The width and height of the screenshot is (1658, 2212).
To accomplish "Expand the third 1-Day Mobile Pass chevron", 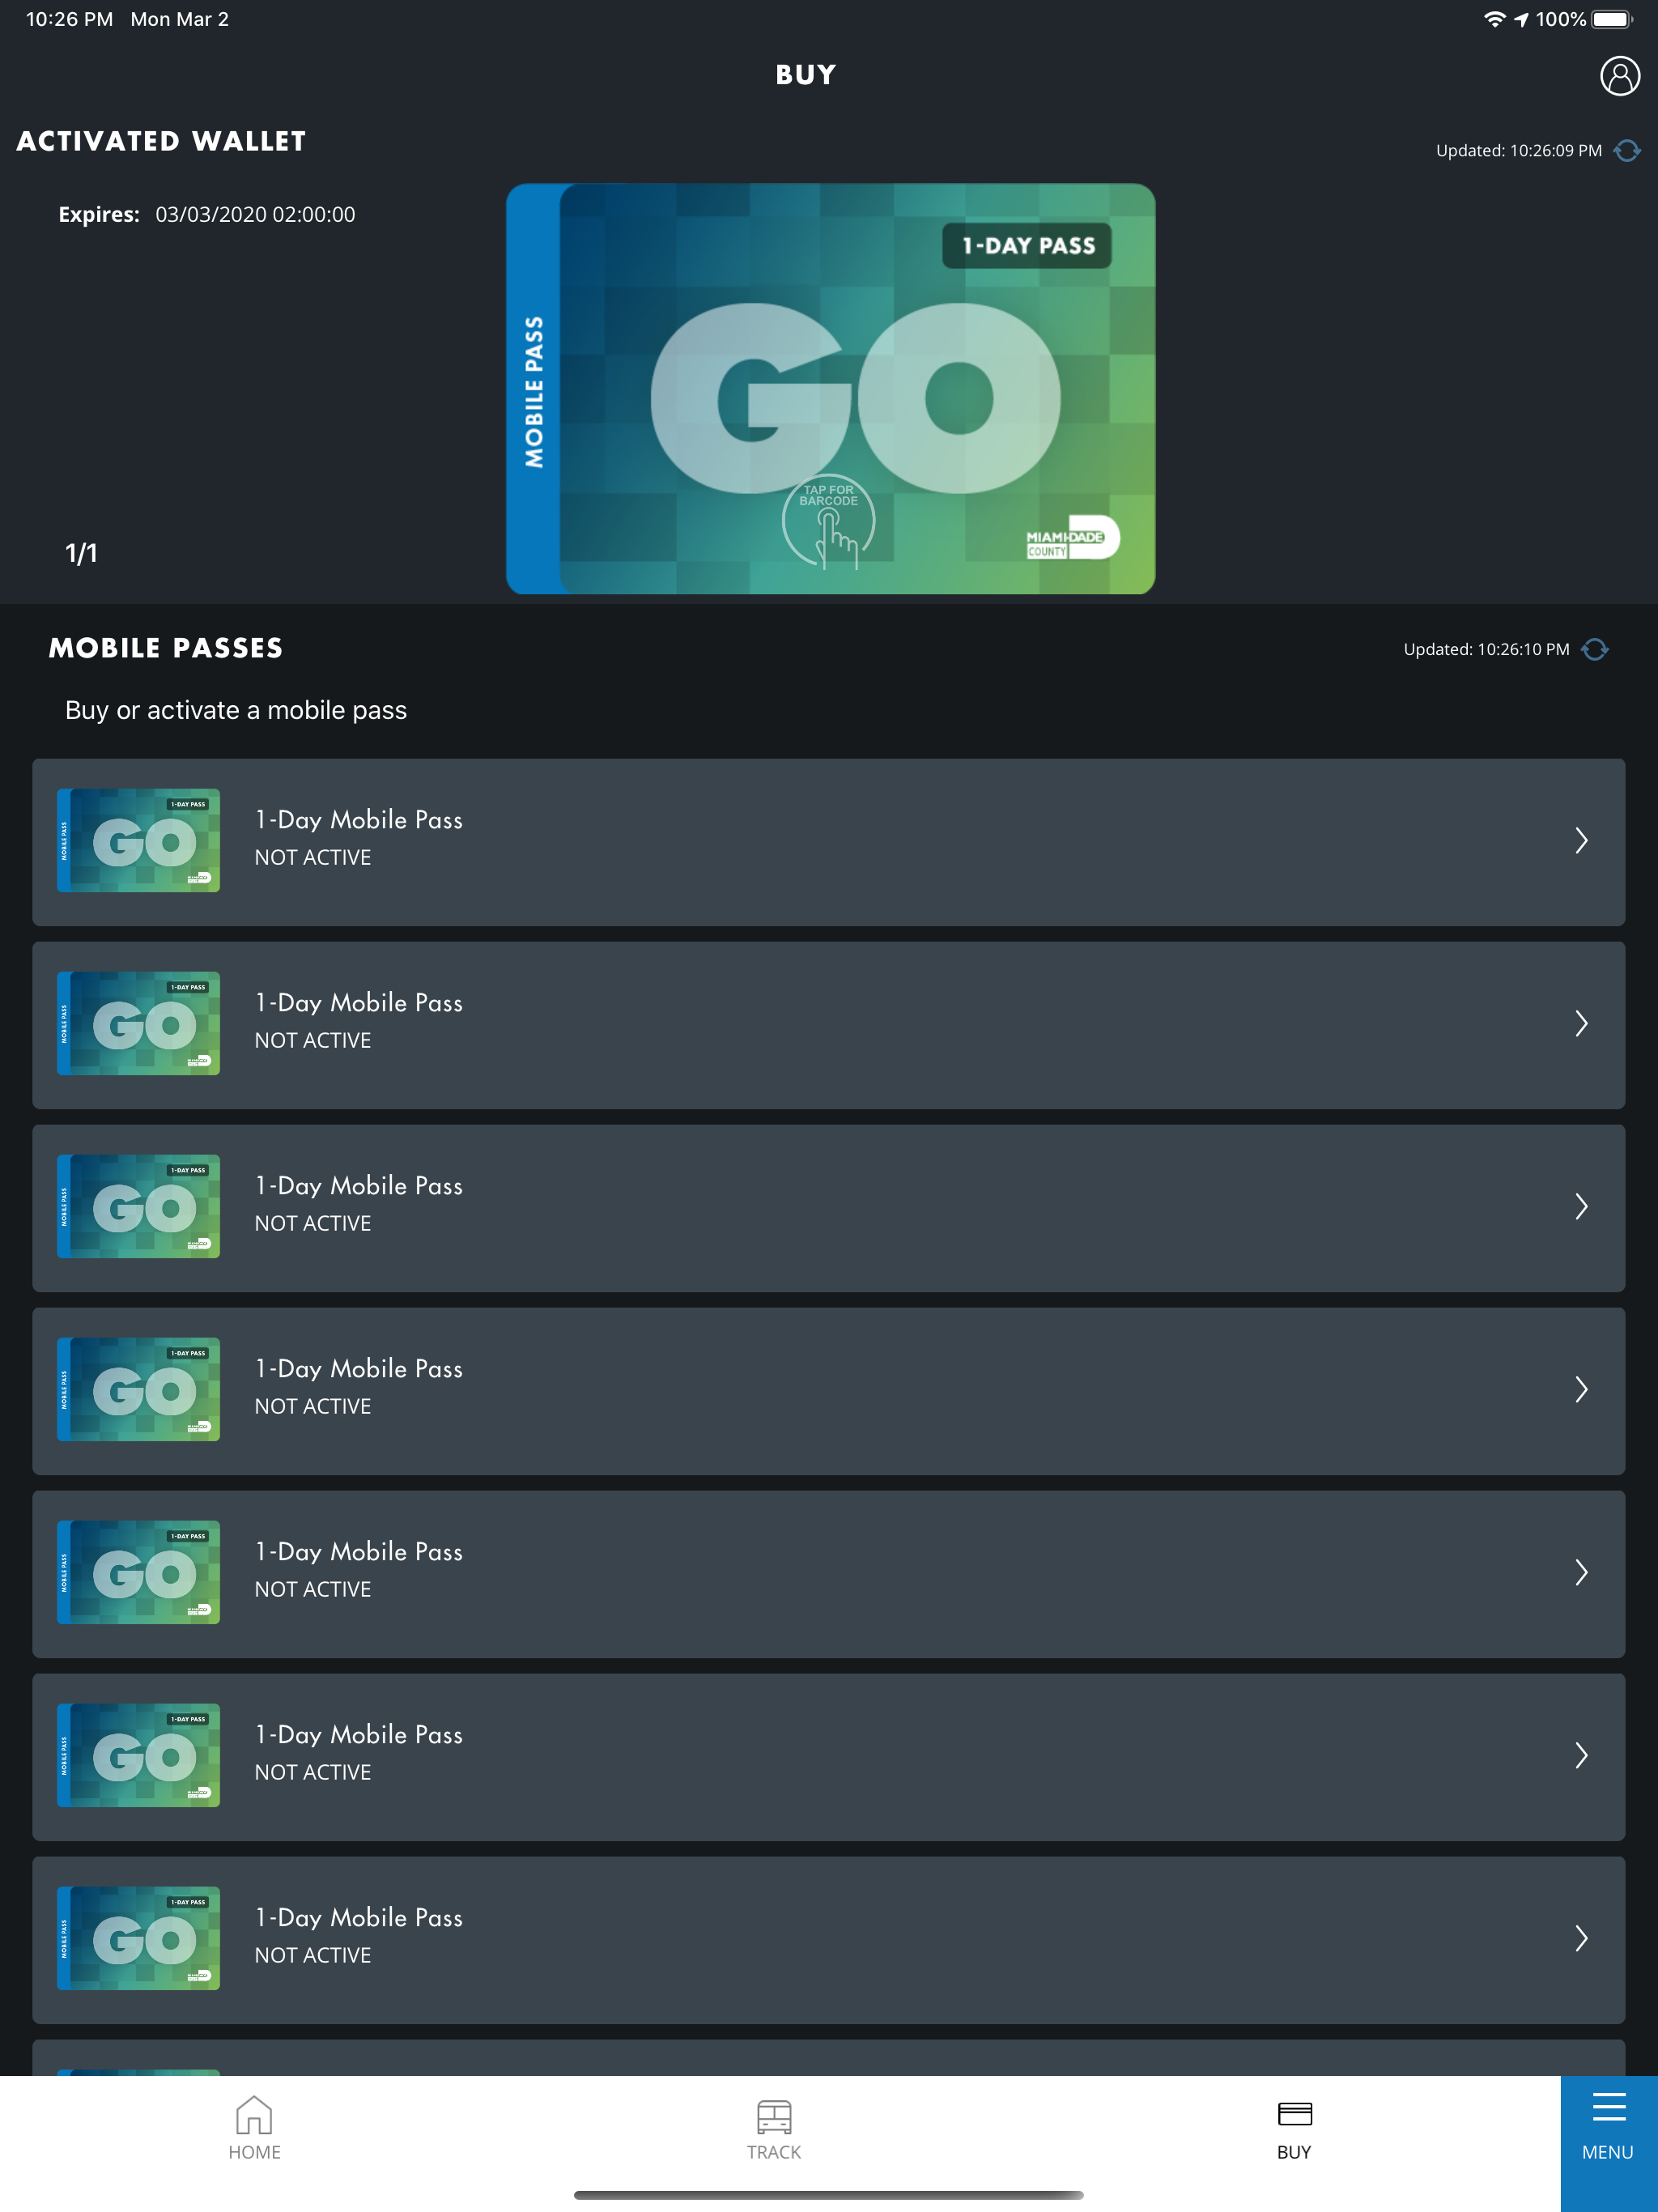I will [x=1581, y=1207].
